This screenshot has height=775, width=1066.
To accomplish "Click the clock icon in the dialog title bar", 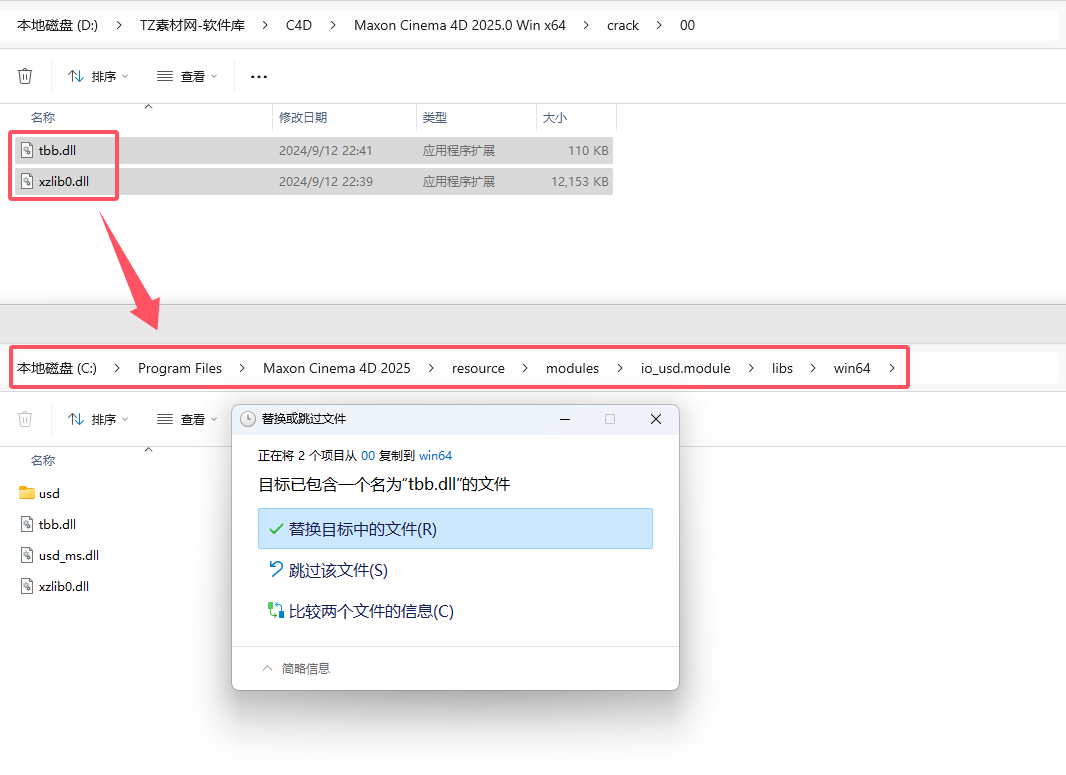I will coord(248,419).
